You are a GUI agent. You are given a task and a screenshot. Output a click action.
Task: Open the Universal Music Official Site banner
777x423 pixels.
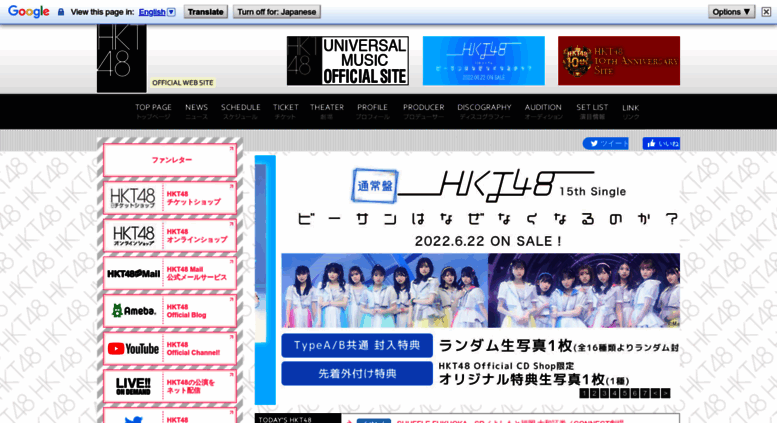coord(348,60)
